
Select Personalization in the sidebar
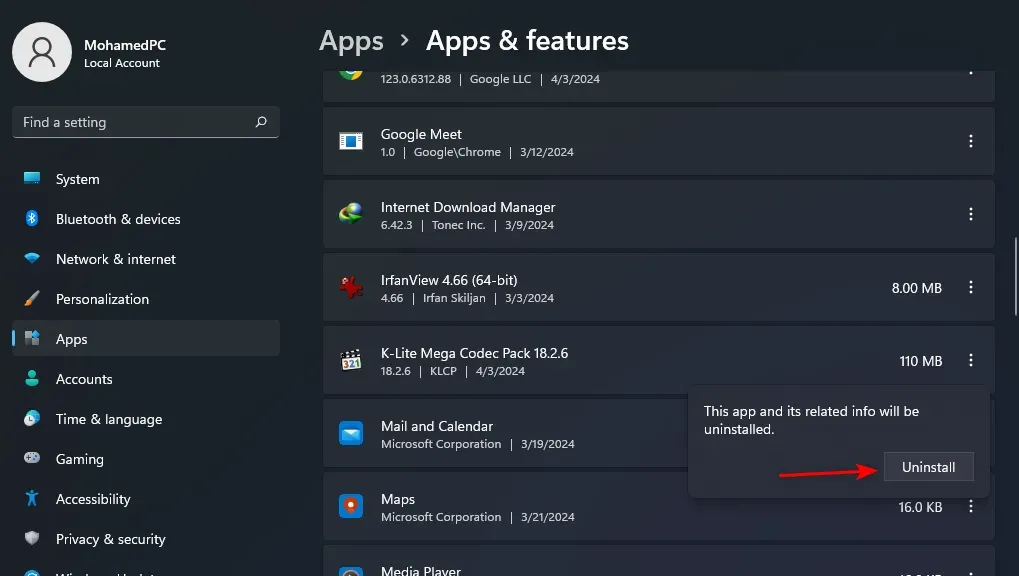(x=146, y=299)
